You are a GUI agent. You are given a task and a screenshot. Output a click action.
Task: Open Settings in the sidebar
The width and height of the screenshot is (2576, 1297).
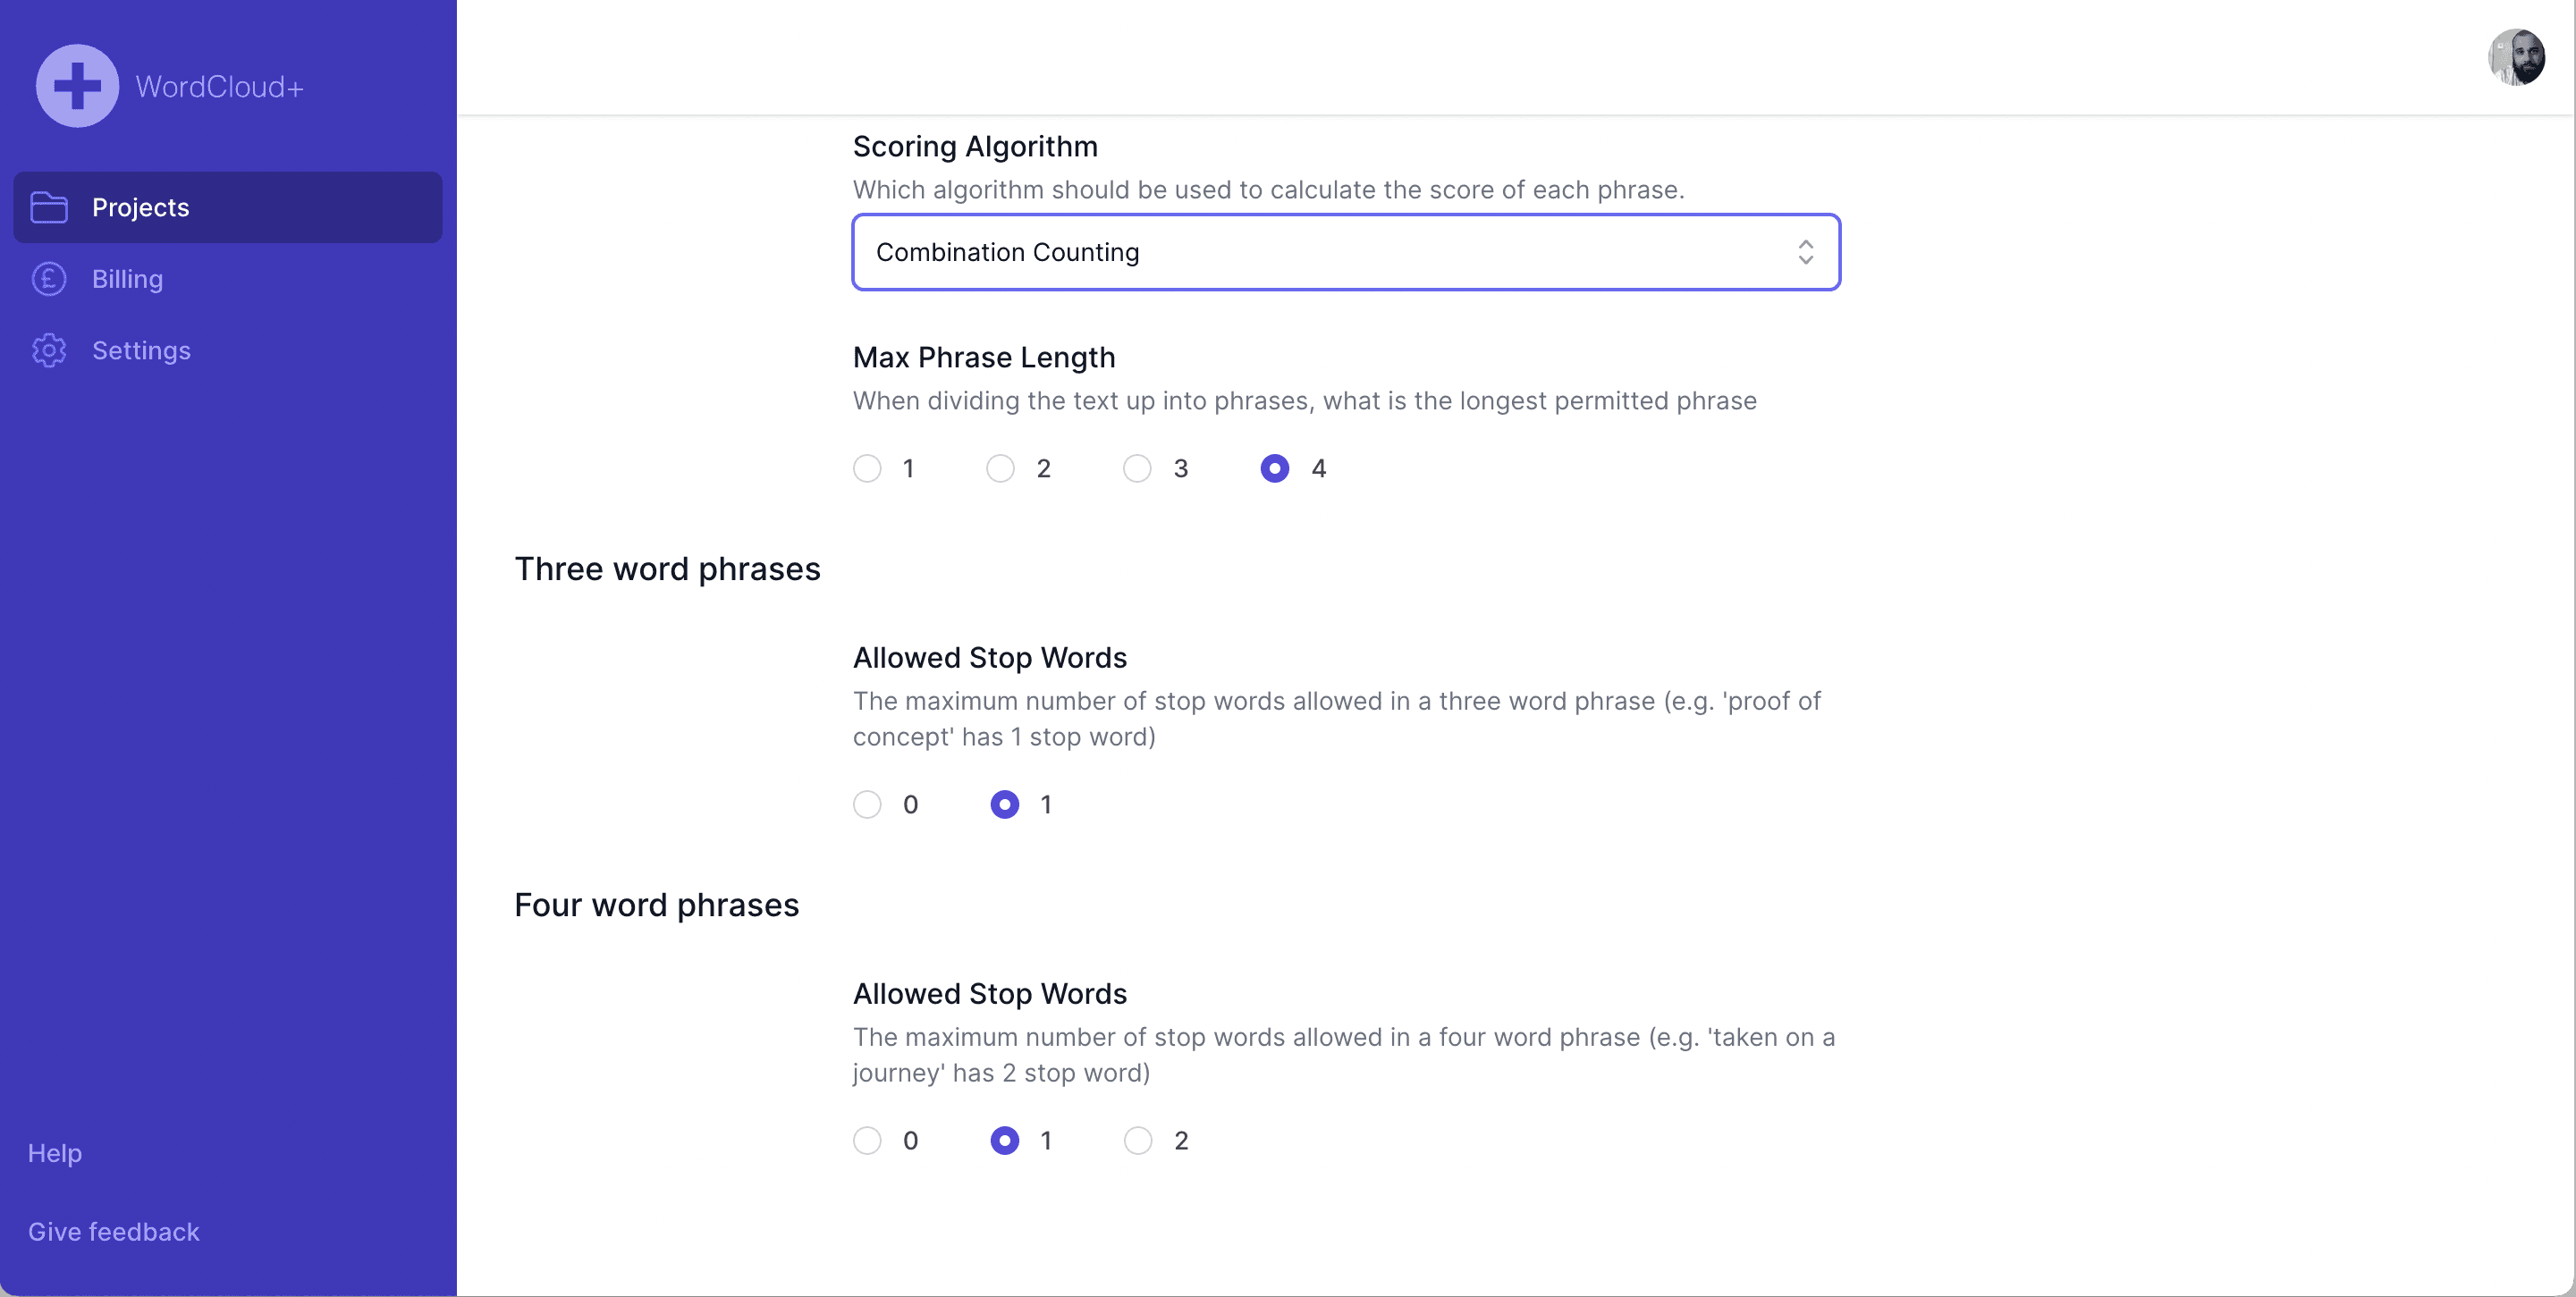tap(141, 350)
